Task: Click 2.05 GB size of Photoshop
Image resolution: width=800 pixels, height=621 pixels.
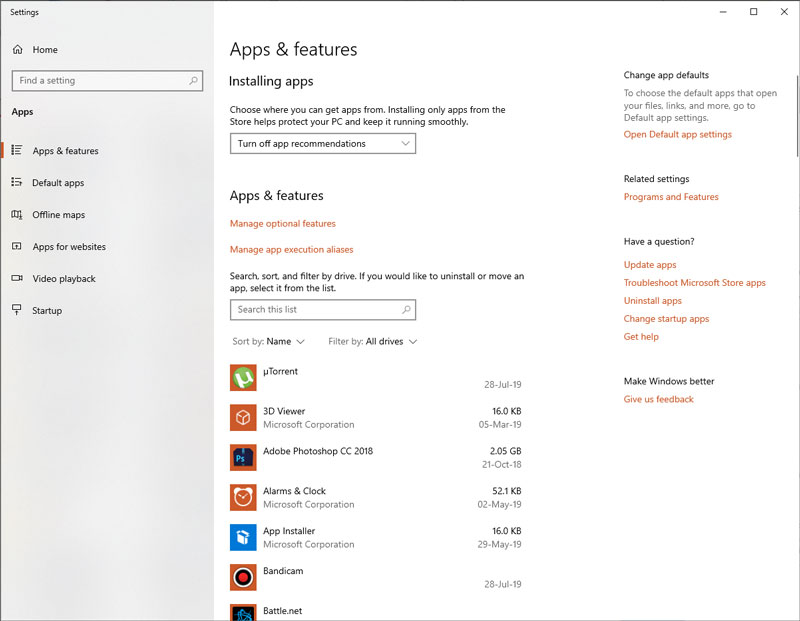Action: coord(505,451)
